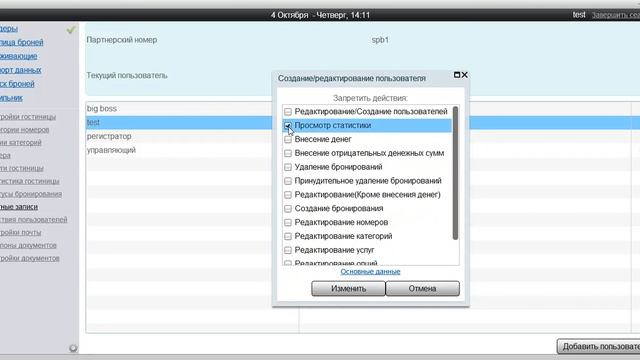Open учётные записи sidebar item

(x=19, y=207)
